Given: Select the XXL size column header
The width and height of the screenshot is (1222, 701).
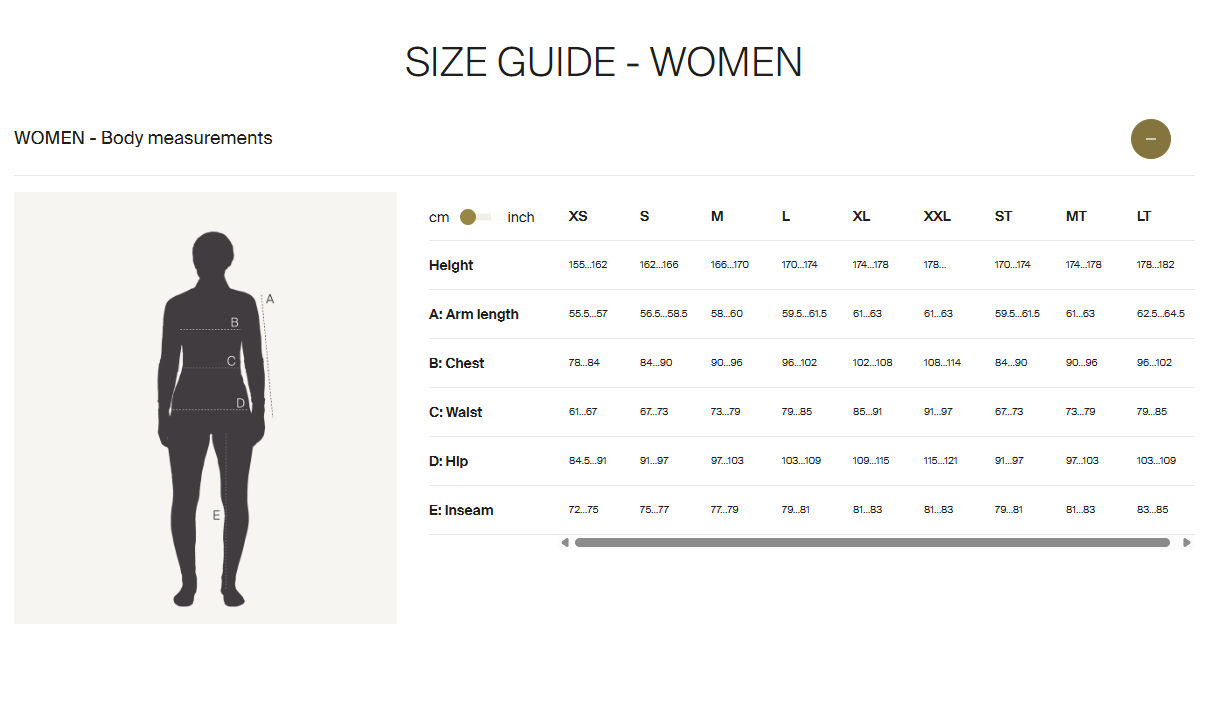Looking at the screenshot, I should (937, 216).
